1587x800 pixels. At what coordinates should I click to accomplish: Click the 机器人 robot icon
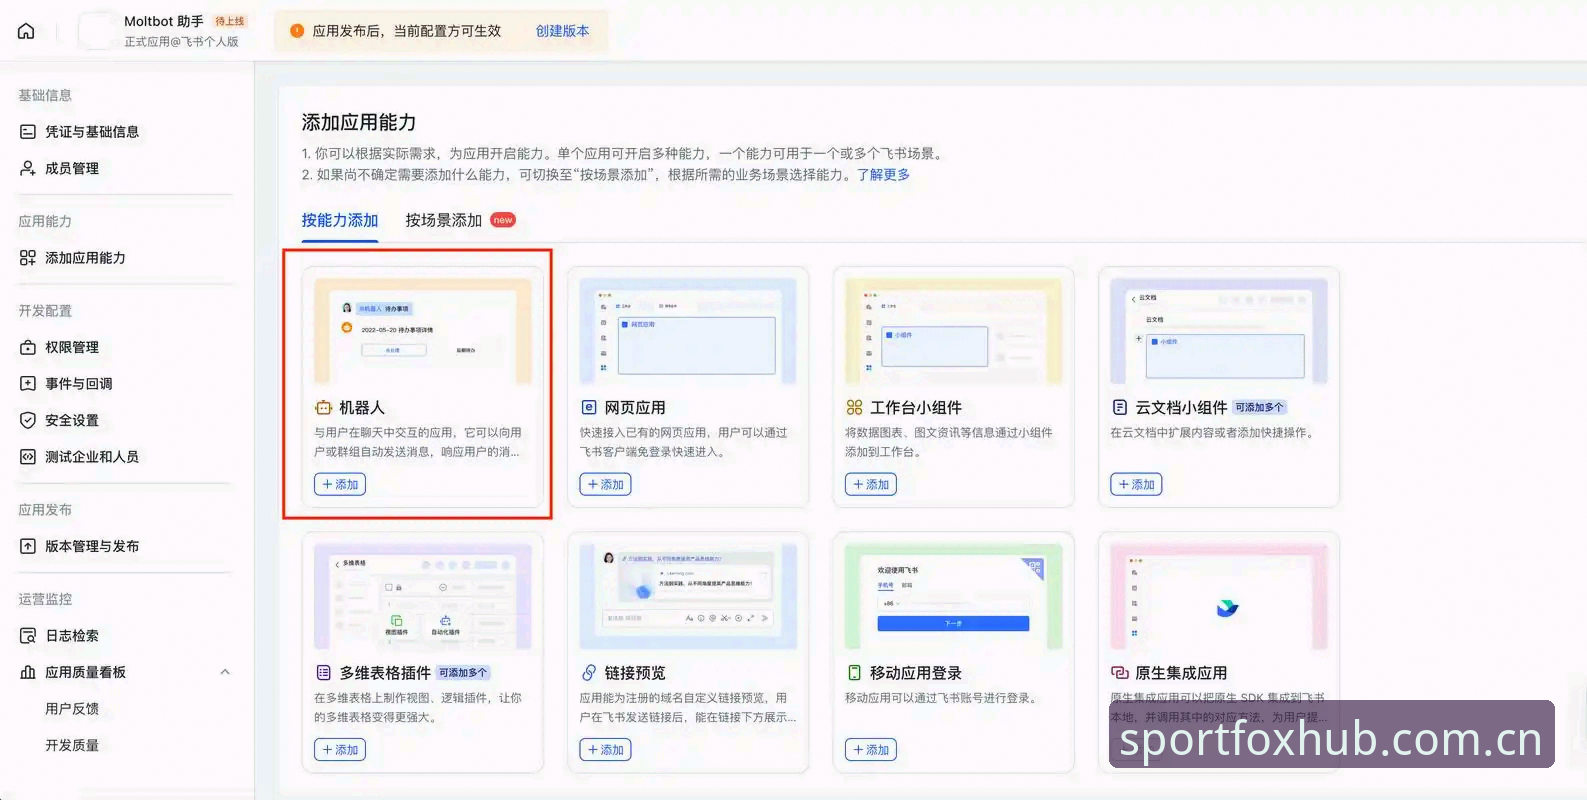pos(323,408)
